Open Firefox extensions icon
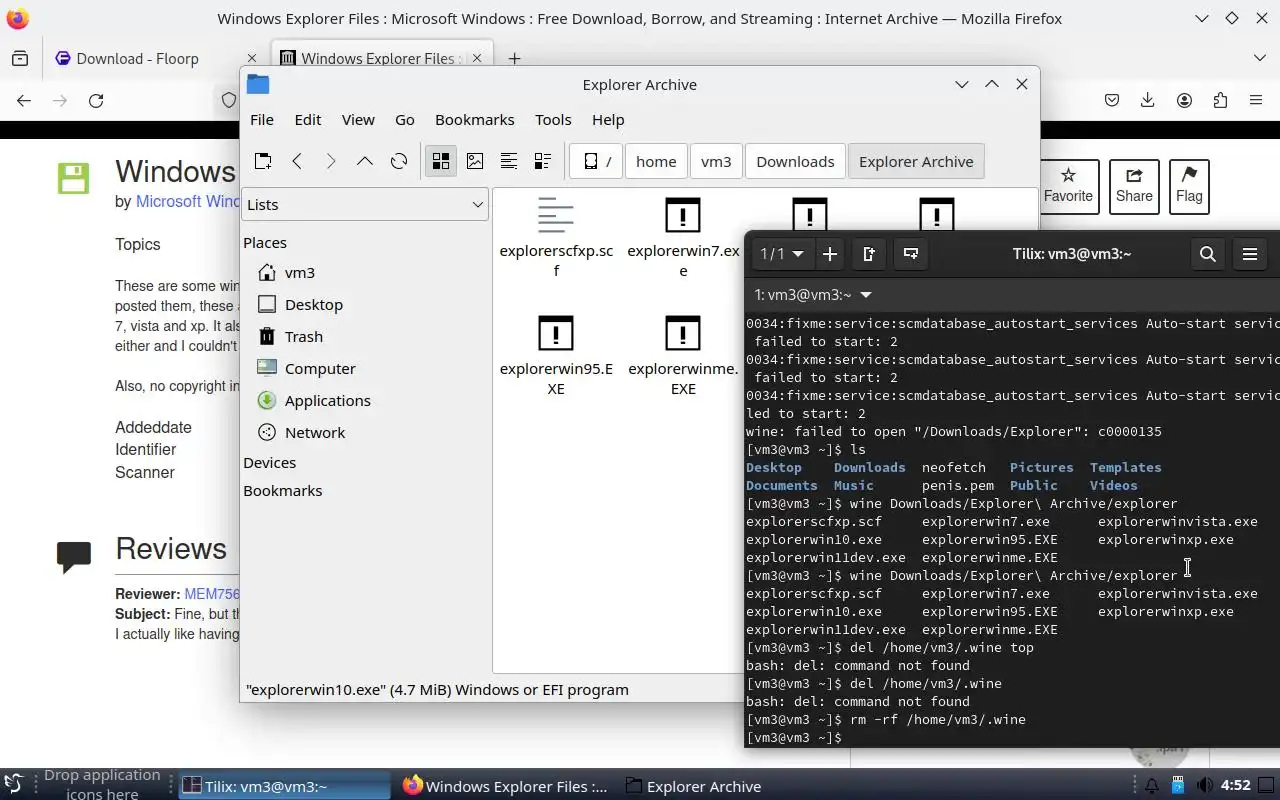This screenshot has height=800, width=1280. (x=1220, y=100)
